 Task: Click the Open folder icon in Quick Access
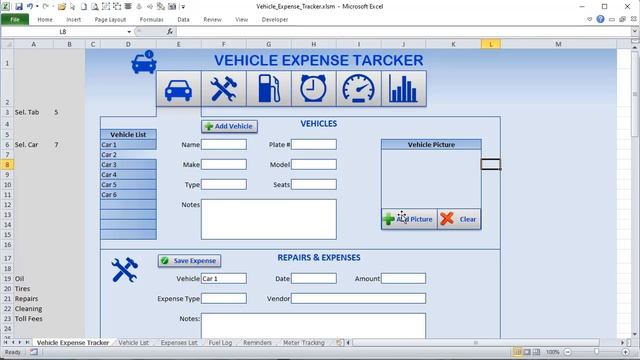pyautogui.click(x=62, y=7)
